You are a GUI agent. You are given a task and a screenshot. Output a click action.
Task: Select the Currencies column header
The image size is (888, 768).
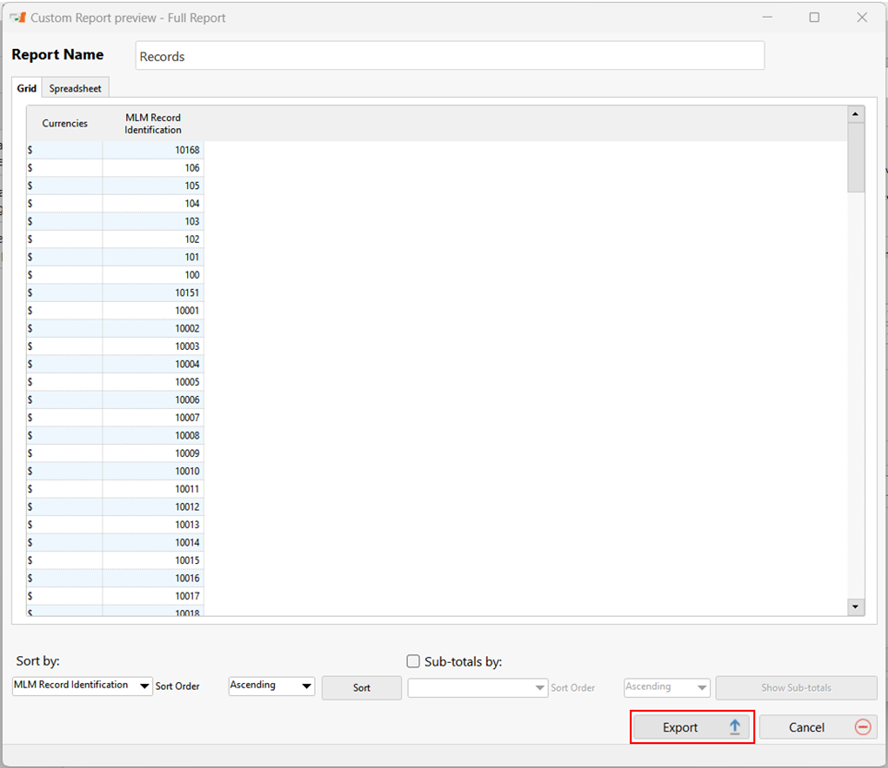pyautogui.click(x=64, y=123)
